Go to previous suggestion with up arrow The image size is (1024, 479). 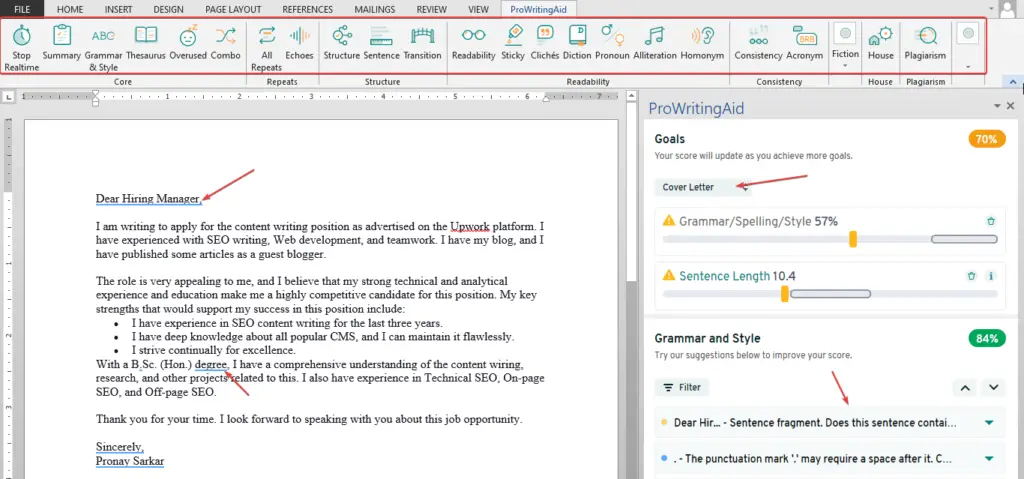(x=965, y=388)
